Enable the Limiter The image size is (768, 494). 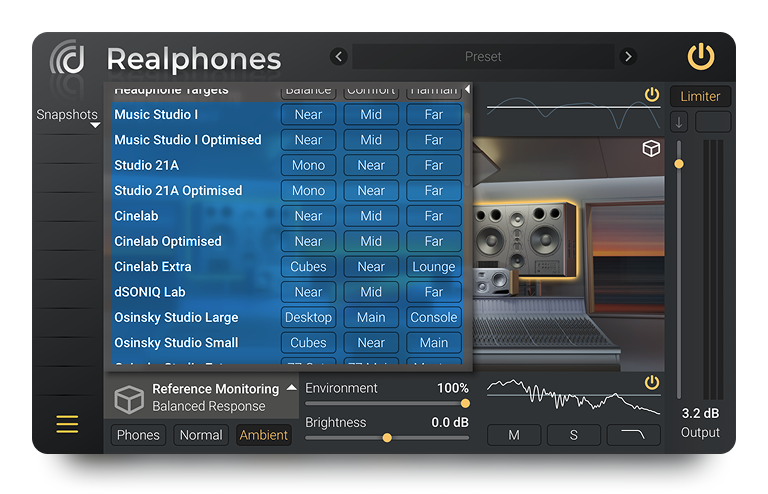[x=700, y=96]
